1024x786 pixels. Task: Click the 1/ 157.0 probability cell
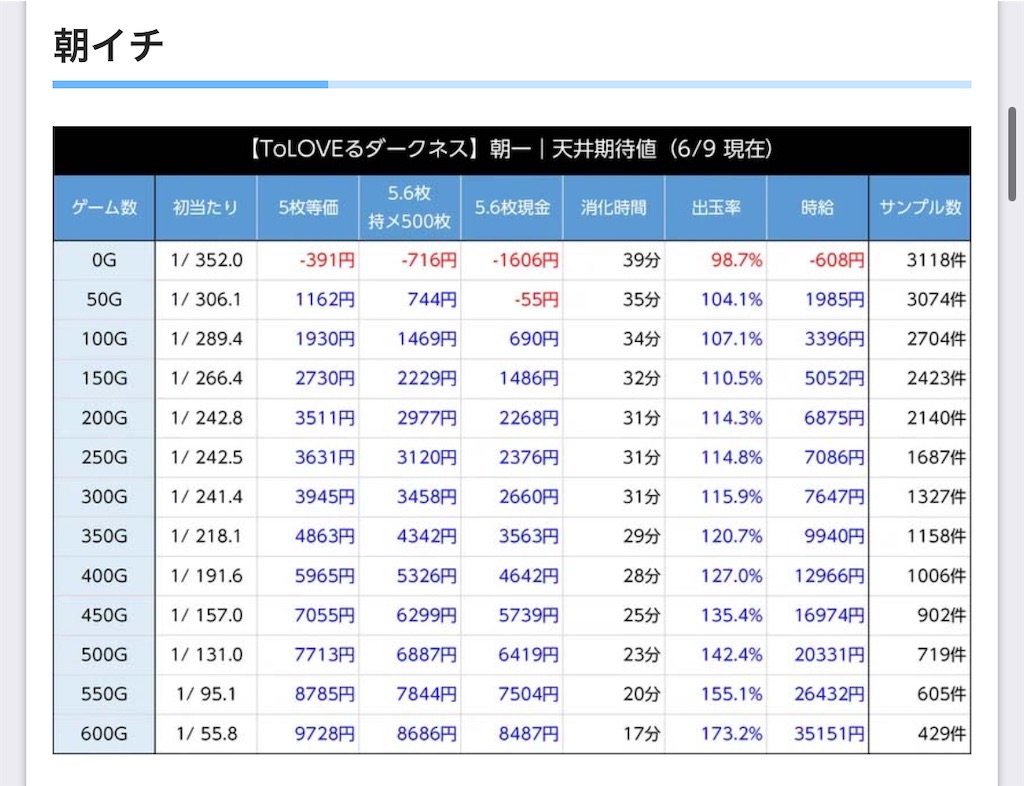click(x=206, y=615)
